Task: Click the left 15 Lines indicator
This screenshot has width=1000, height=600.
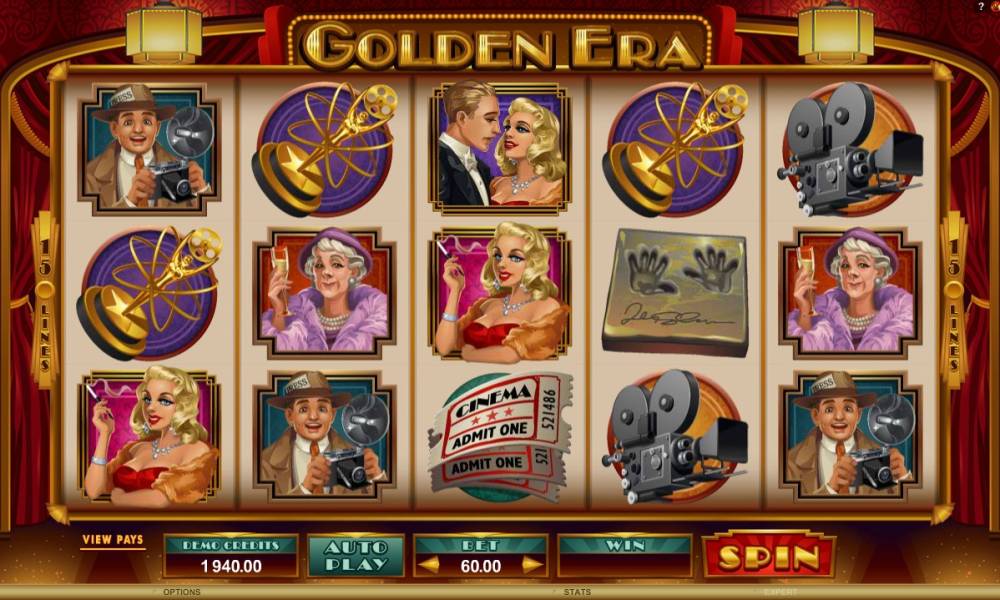Action: click(45, 300)
